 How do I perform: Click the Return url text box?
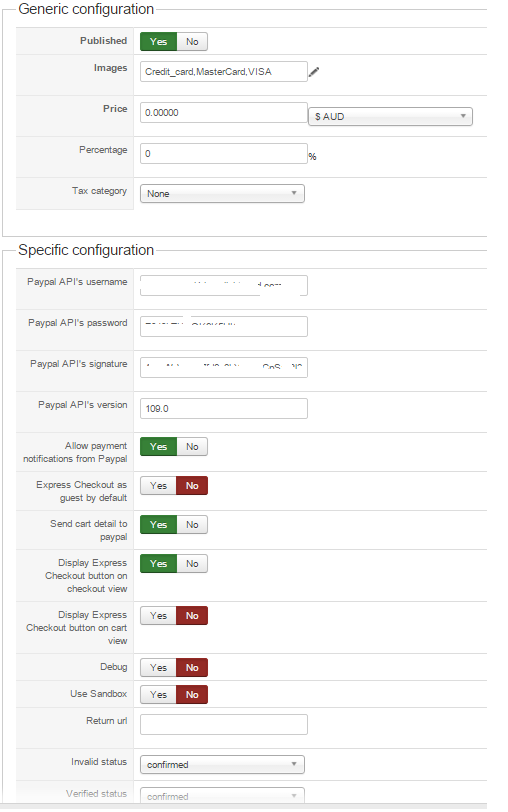pyautogui.click(x=224, y=724)
